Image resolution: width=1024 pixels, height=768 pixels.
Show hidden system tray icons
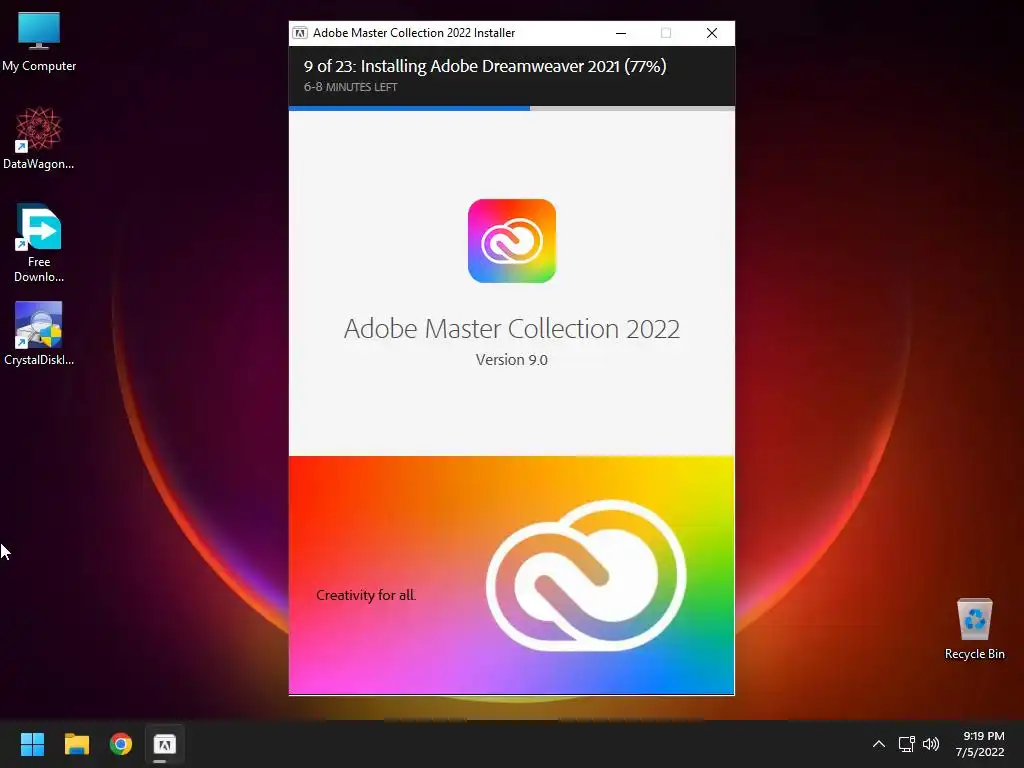pos(879,744)
